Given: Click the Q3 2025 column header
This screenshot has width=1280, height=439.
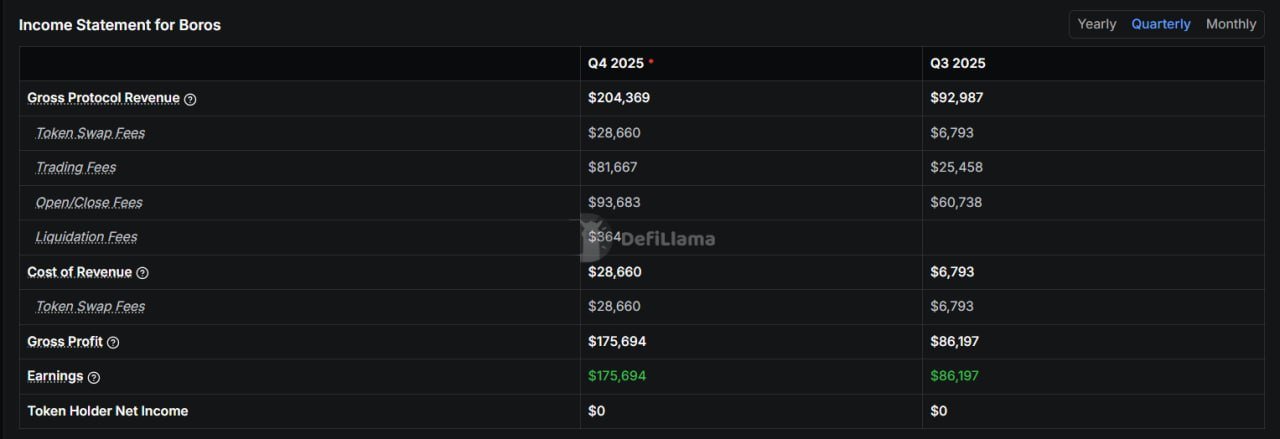Looking at the screenshot, I should pos(957,63).
